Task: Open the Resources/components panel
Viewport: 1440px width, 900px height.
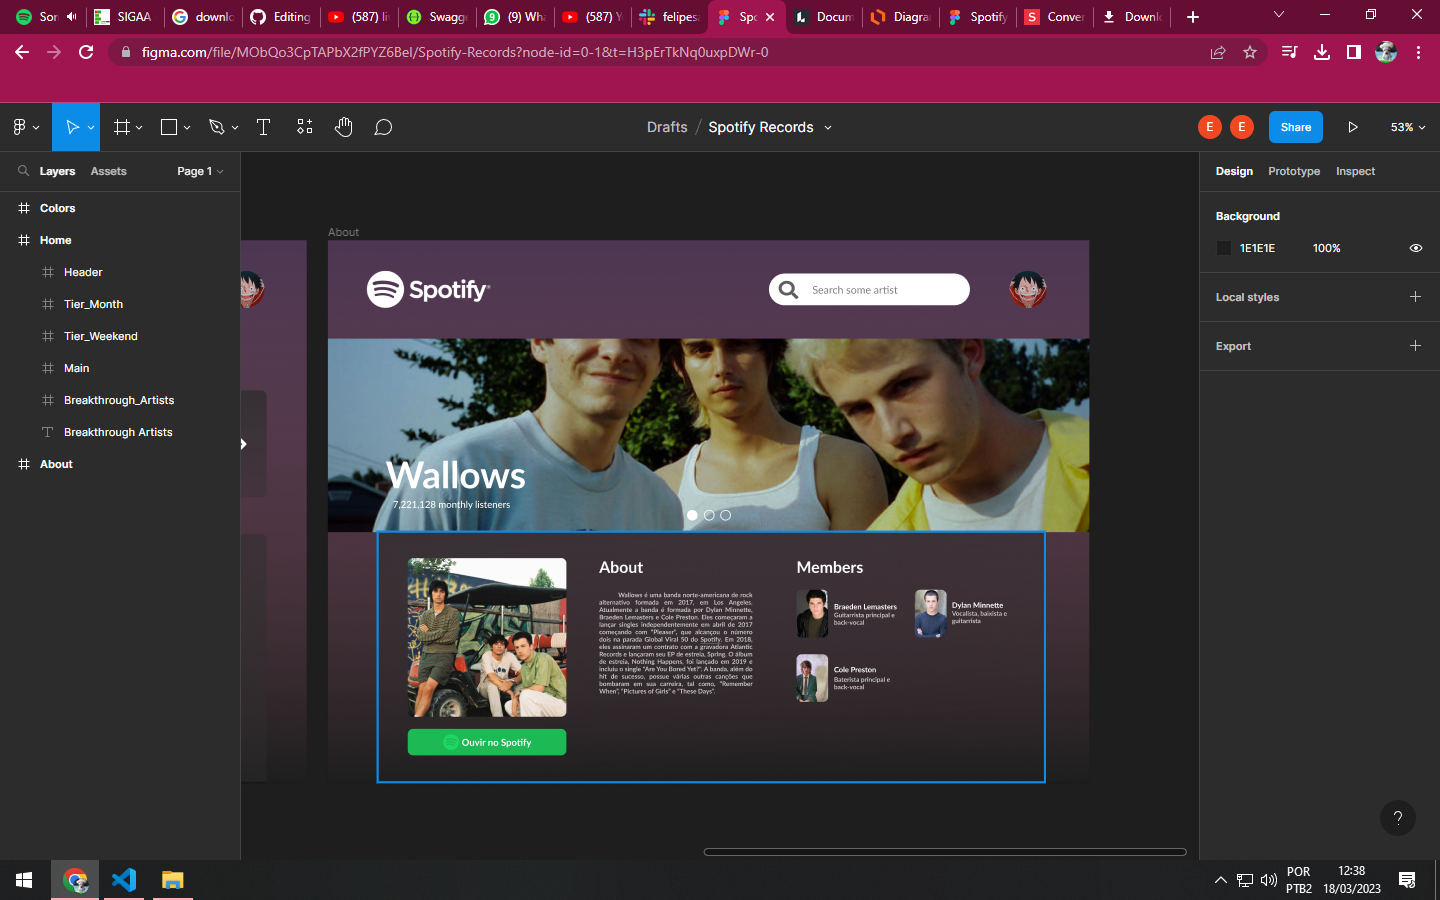Action: click(x=304, y=127)
